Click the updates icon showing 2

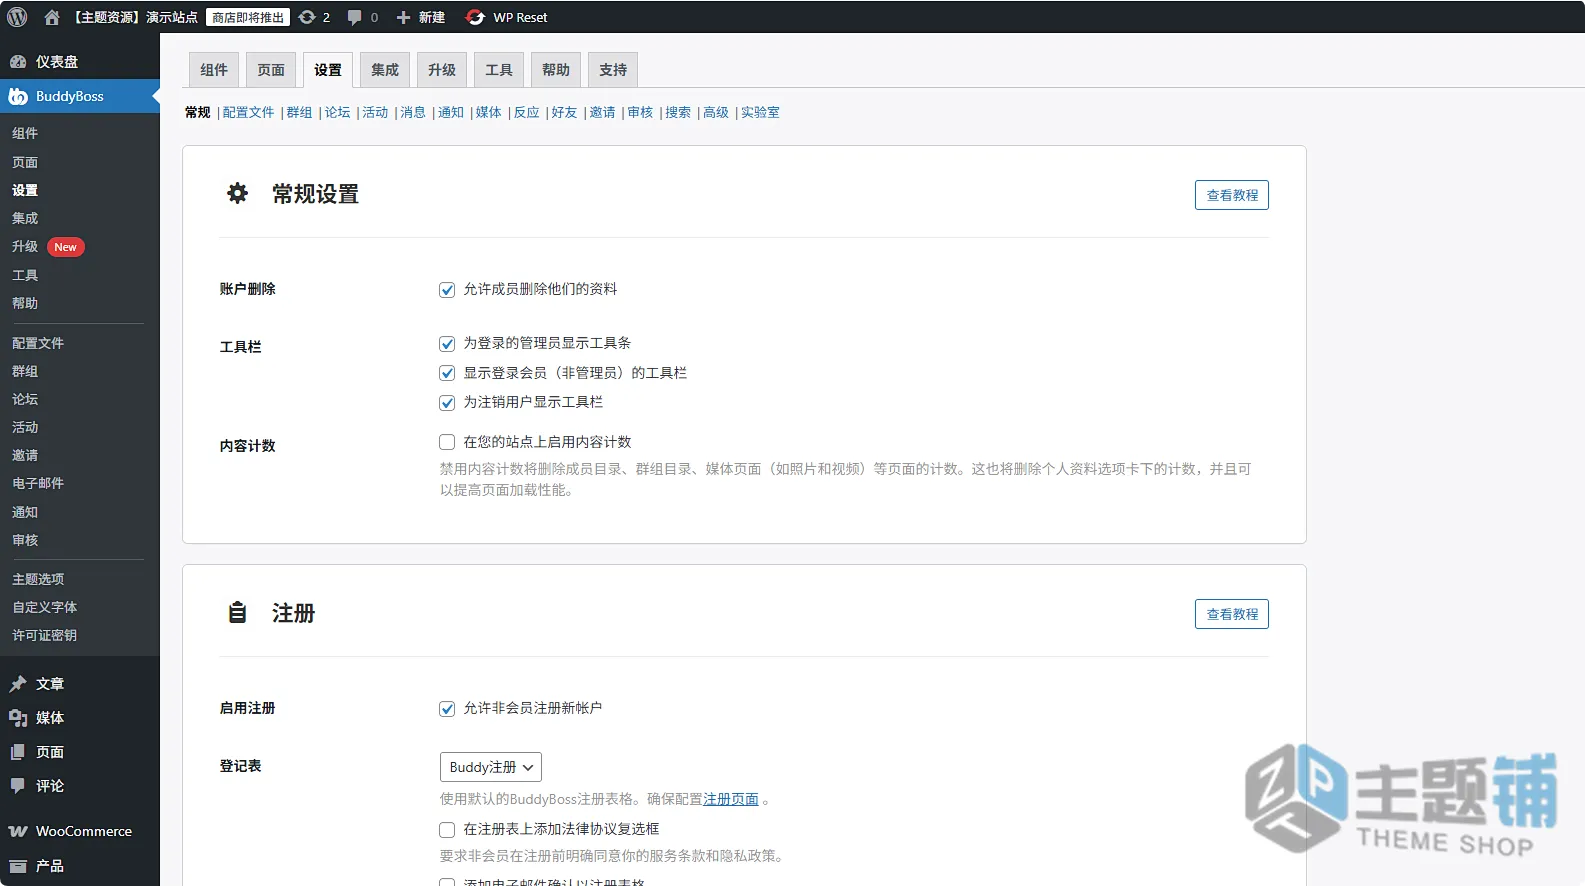(307, 17)
